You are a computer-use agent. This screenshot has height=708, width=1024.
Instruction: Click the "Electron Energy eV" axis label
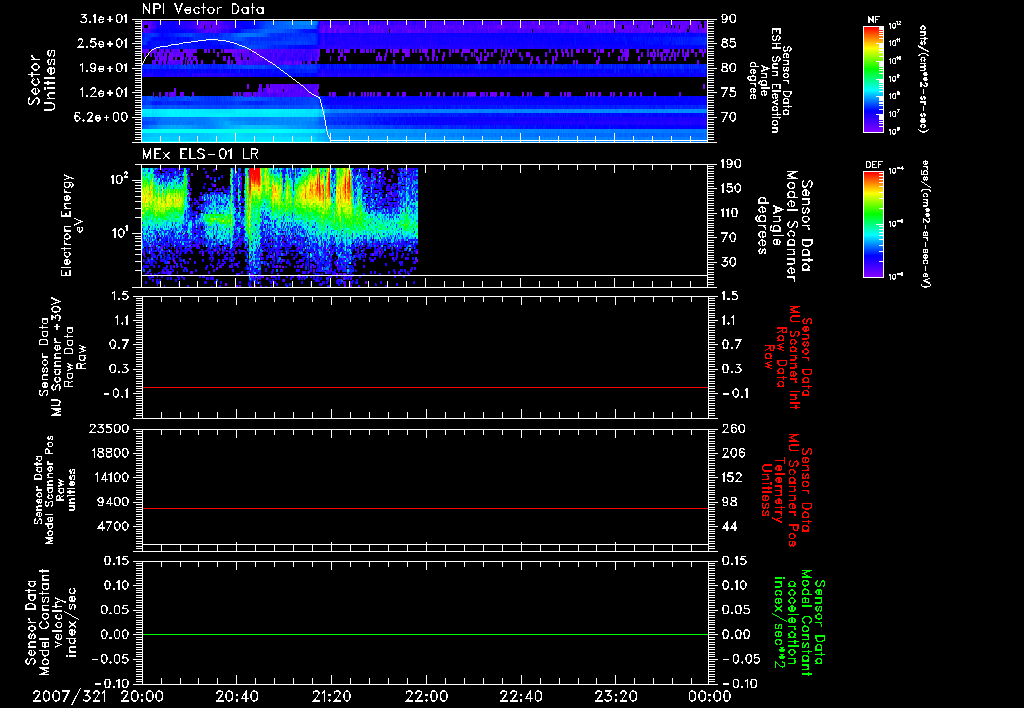click(x=72, y=225)
